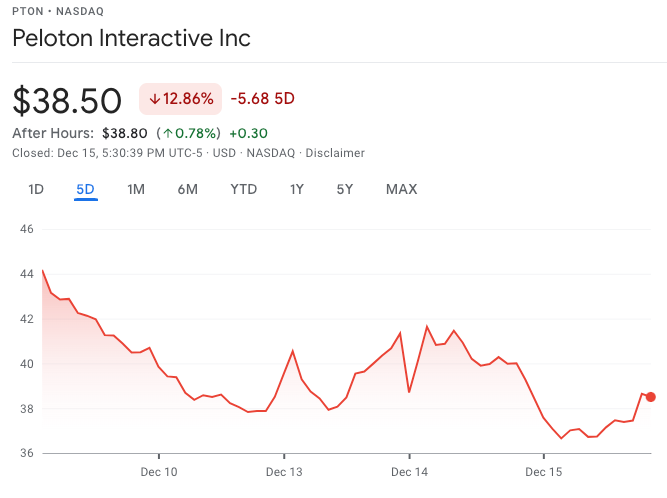Click the 40 y-axis value
Viewport: 667px width, 498px height.
[x=27, y=364]
